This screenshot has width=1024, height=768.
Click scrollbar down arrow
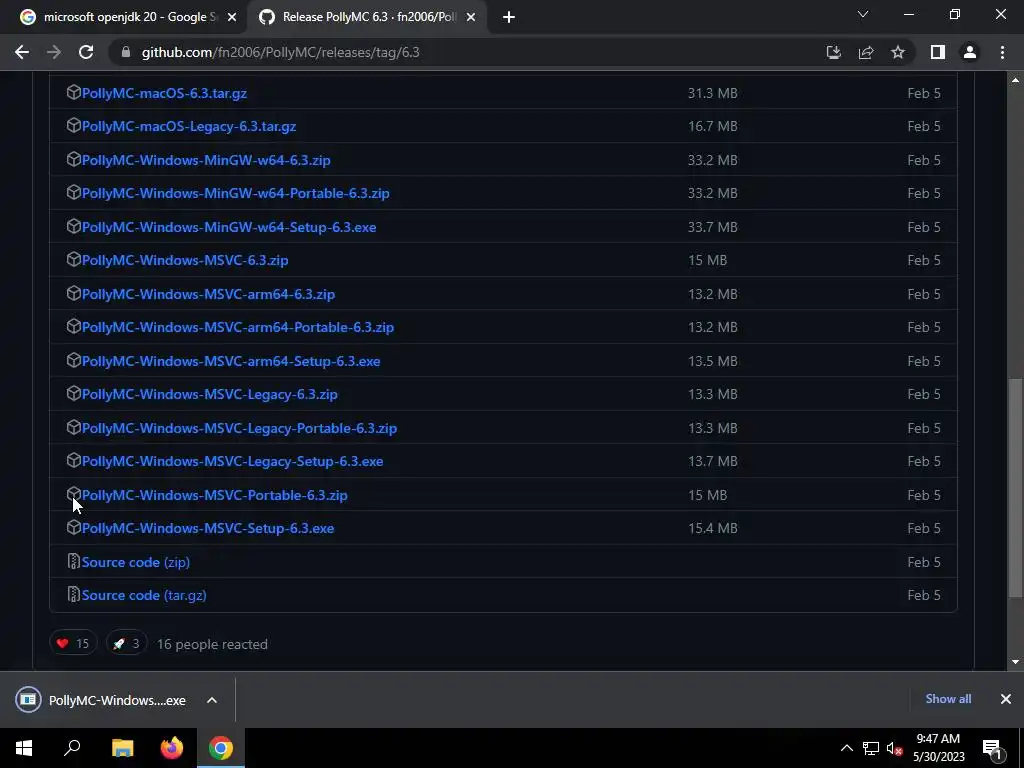point(1016,662)
